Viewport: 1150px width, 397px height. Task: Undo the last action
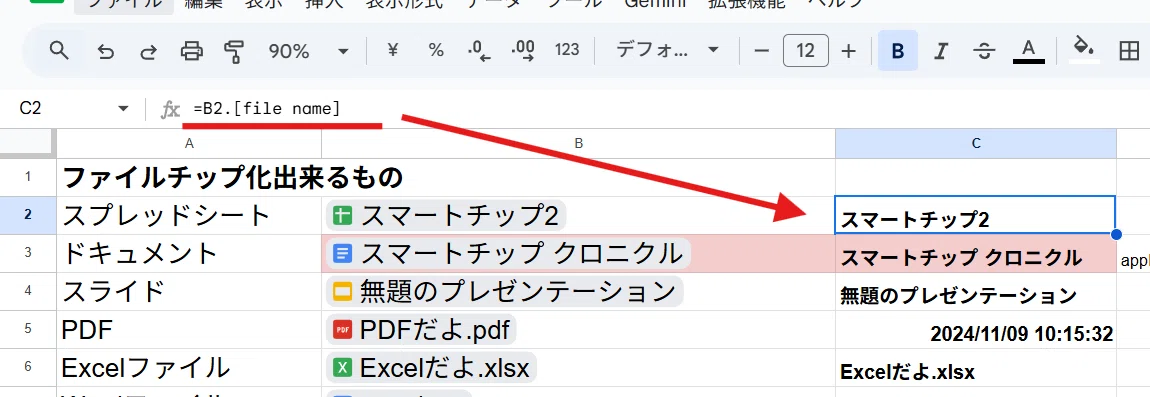tap(106, 51)
